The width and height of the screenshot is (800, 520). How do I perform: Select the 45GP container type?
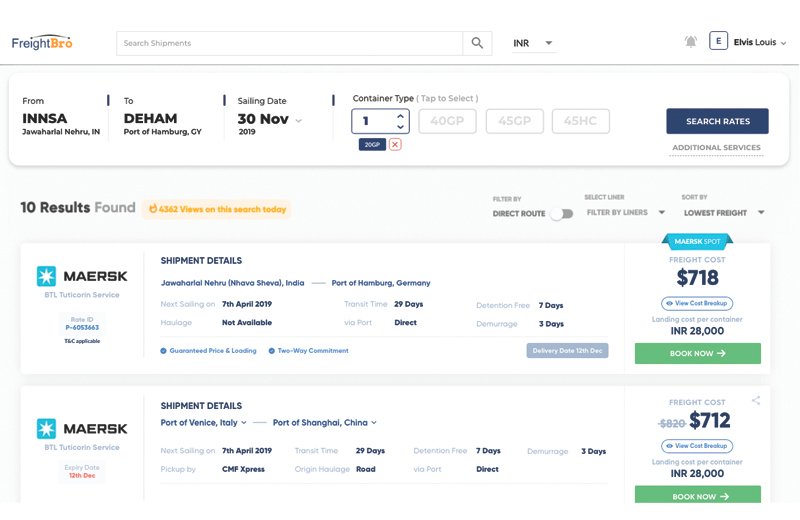click(515, 121)
